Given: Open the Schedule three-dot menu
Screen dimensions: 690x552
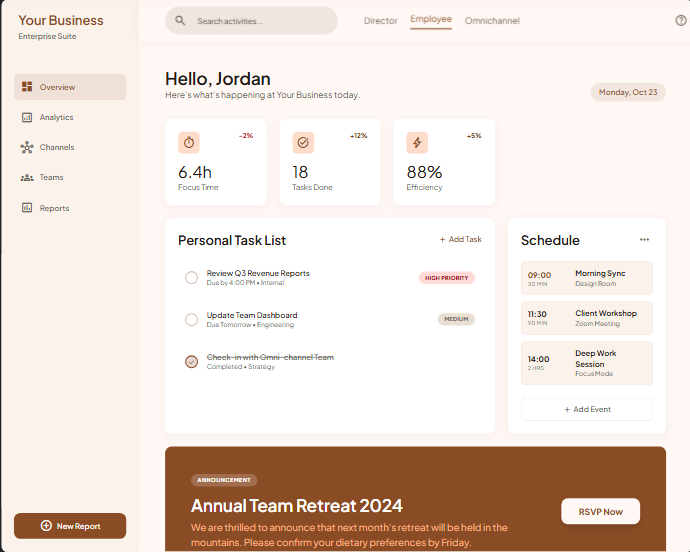Looking at the screenshot, I should click(644, 239).
